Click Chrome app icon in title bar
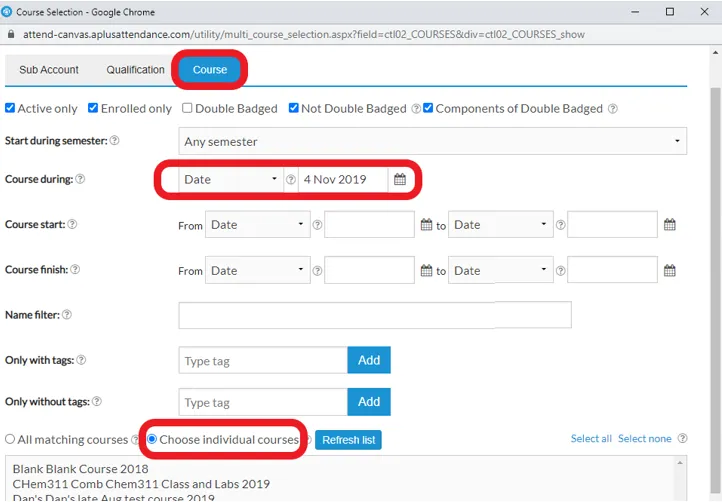 point(7,12)
